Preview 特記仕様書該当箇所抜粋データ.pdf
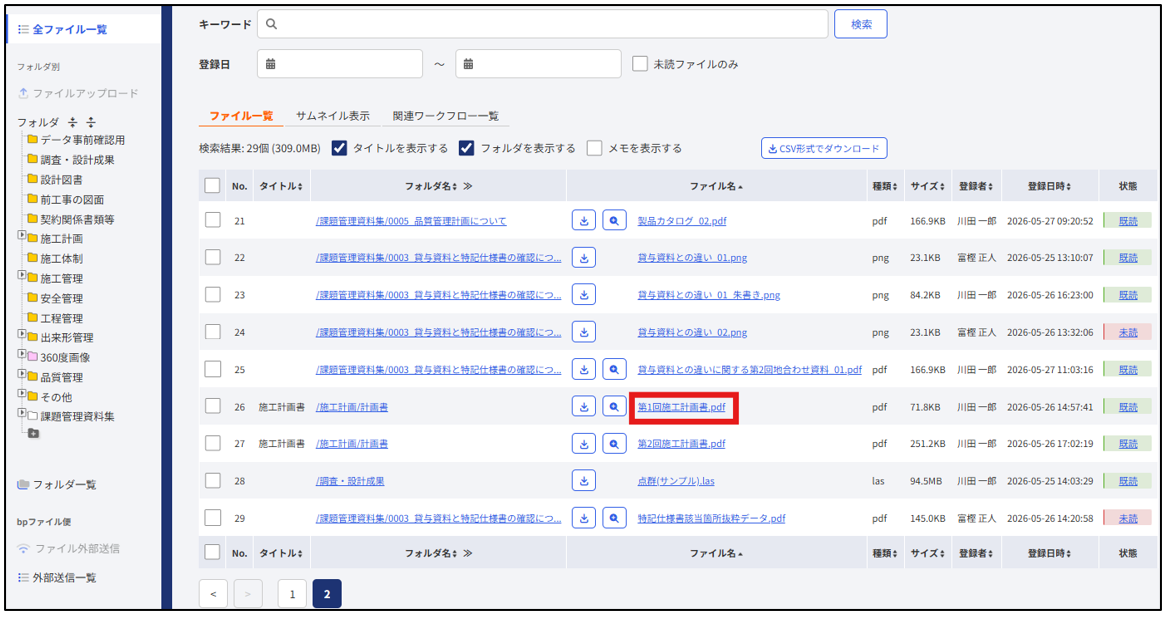This screenshot has height=617, width=1166. pos(614,518)
